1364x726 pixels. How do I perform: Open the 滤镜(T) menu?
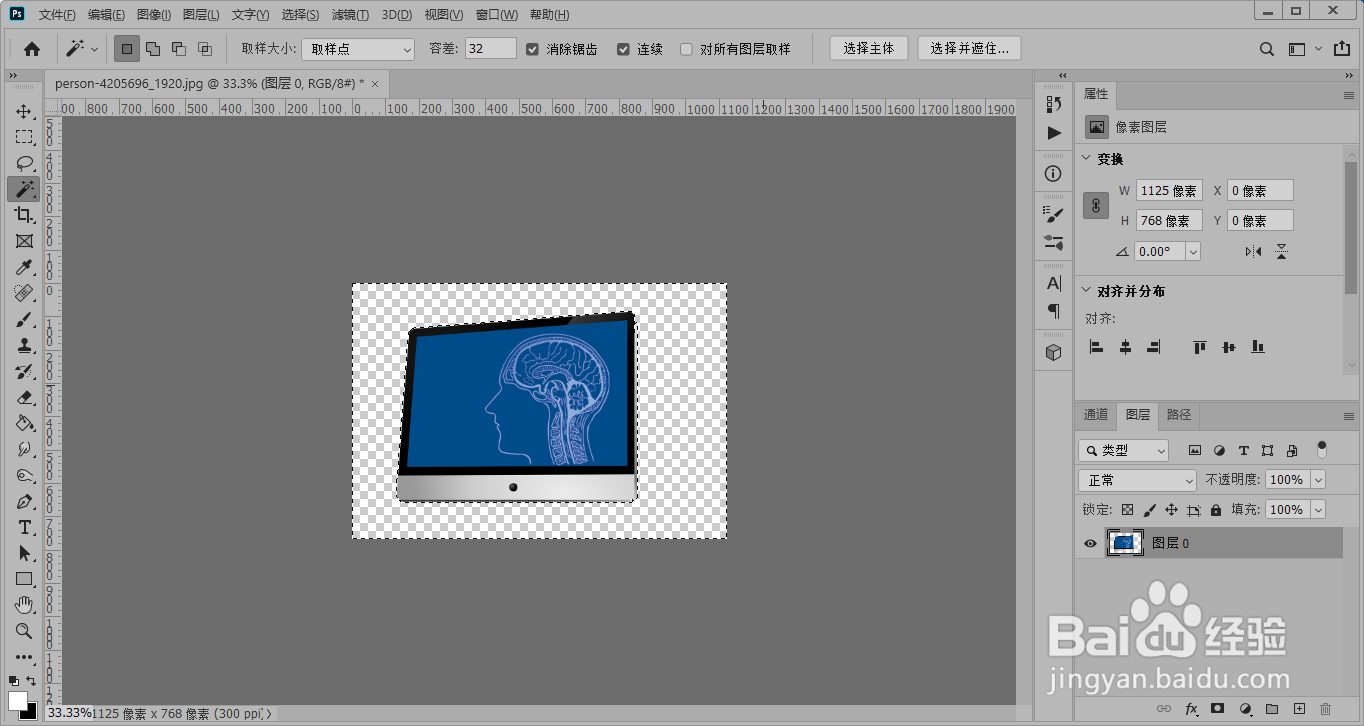tap(349, 15)
